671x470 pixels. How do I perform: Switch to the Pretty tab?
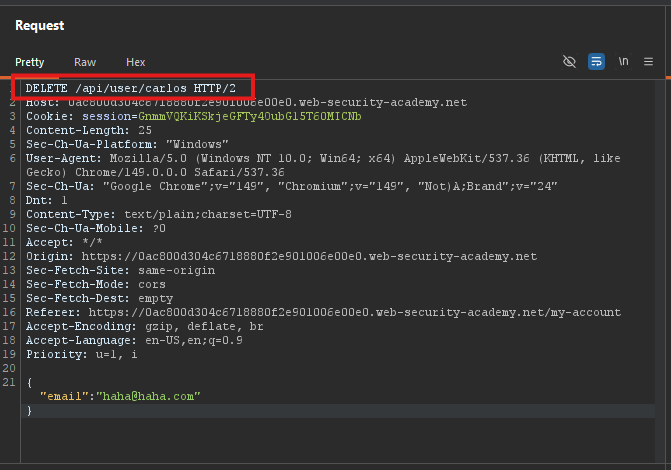point(30,62)
